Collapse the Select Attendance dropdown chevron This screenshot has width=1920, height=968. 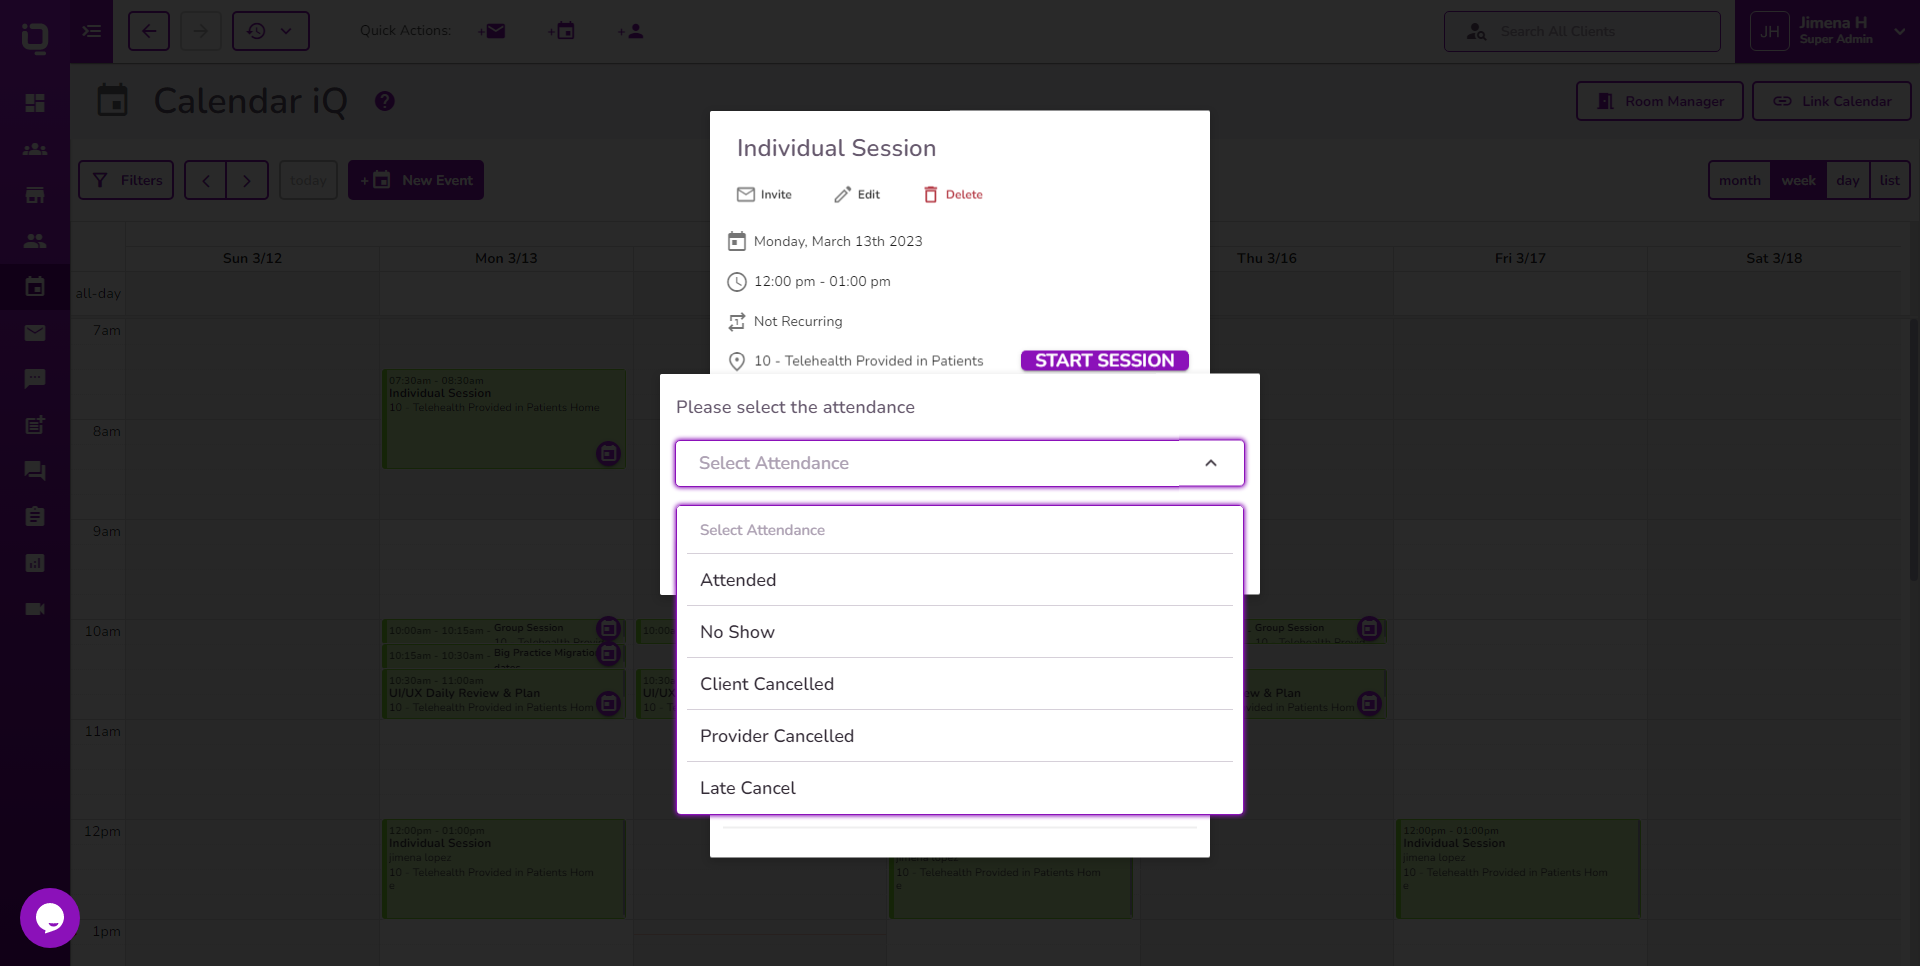[1211, 463]
